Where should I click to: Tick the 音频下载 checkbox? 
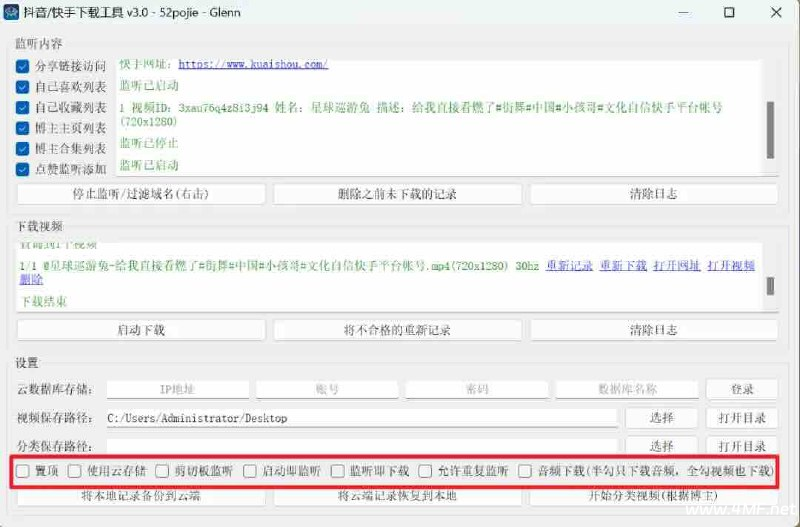point(525,471)
